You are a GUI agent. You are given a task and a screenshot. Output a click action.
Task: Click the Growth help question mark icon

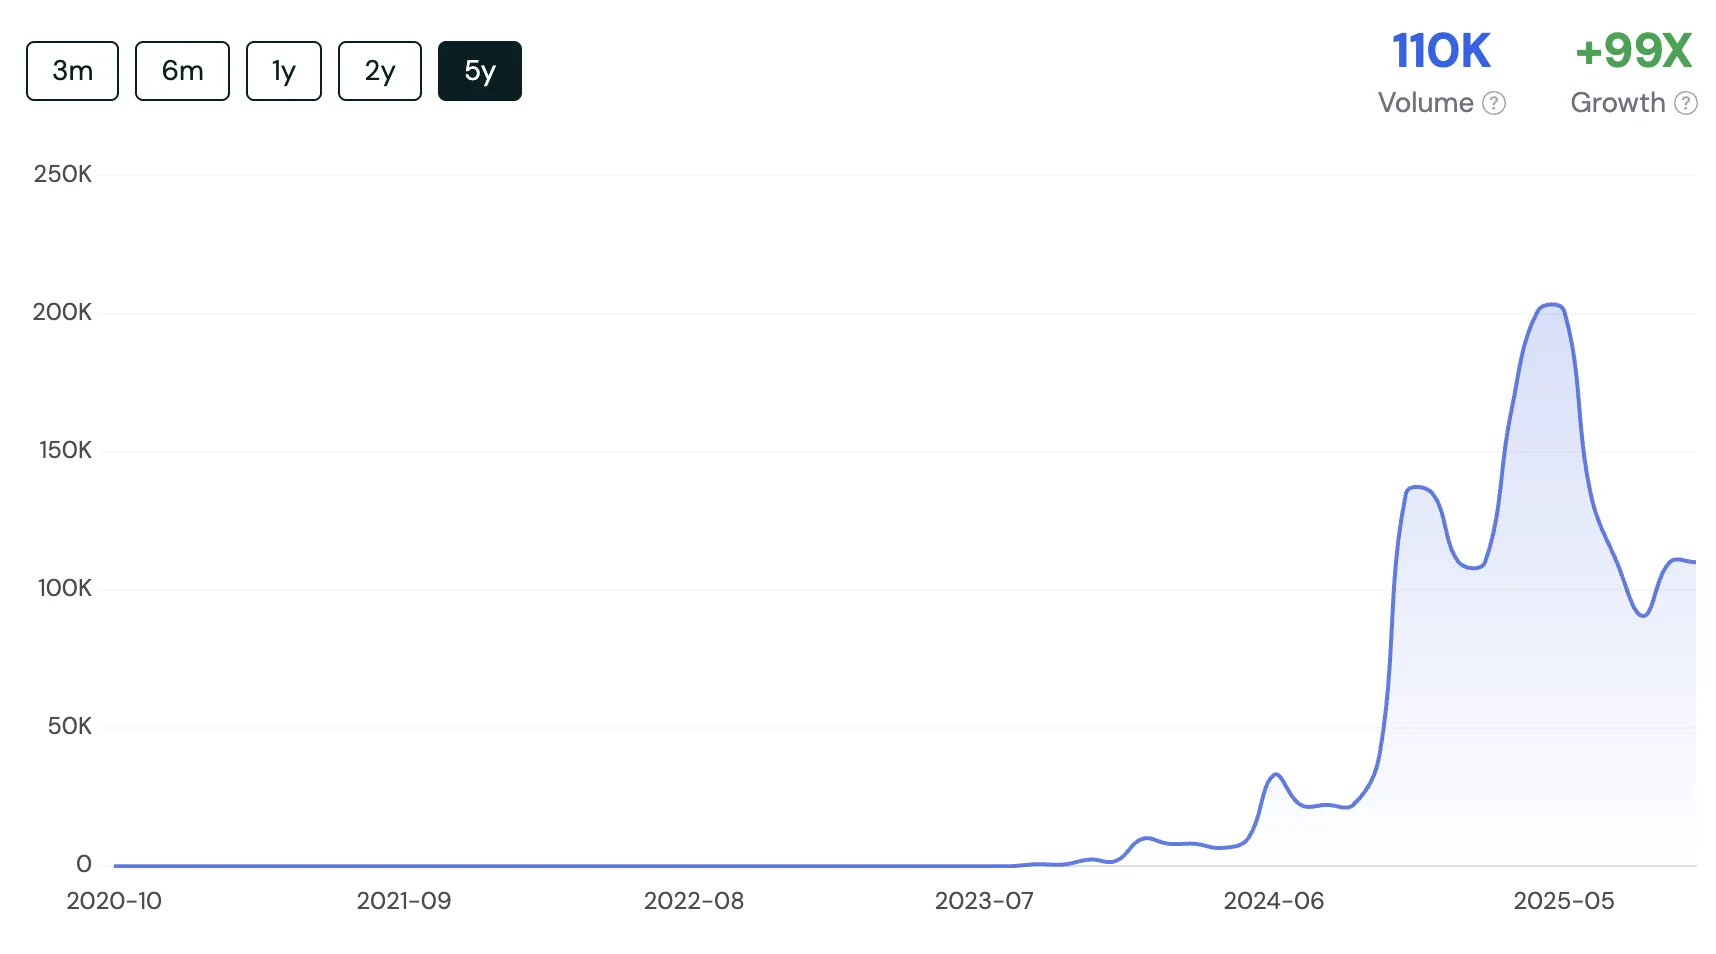(x=1685, y=103)
